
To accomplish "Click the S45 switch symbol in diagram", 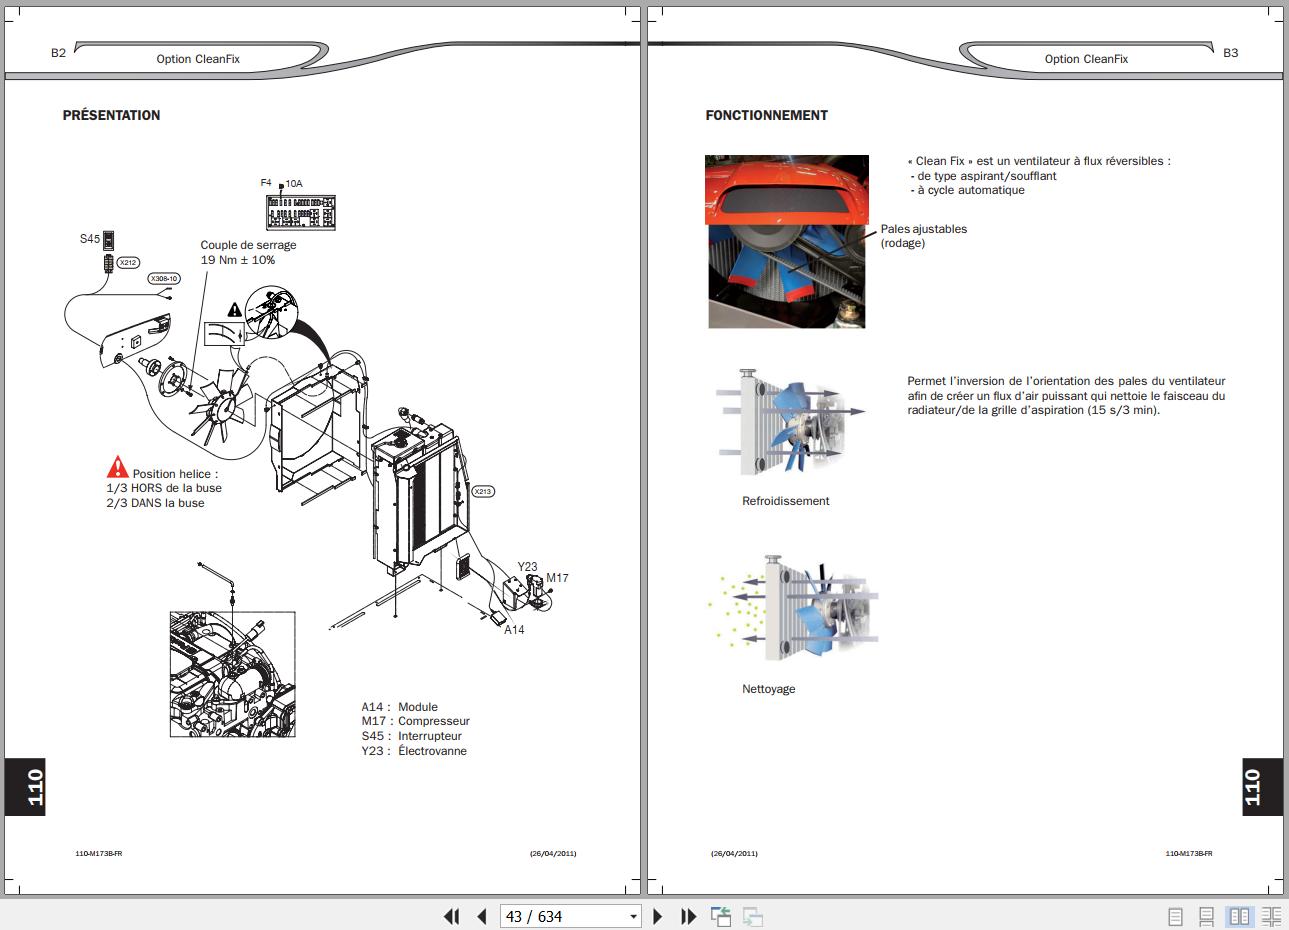I will (109, 240).
